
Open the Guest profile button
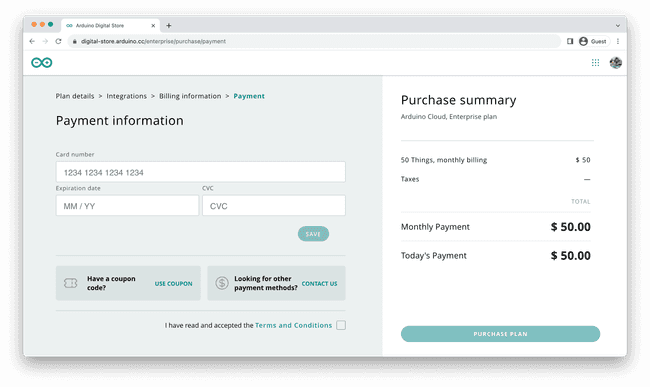click(593, 41)
